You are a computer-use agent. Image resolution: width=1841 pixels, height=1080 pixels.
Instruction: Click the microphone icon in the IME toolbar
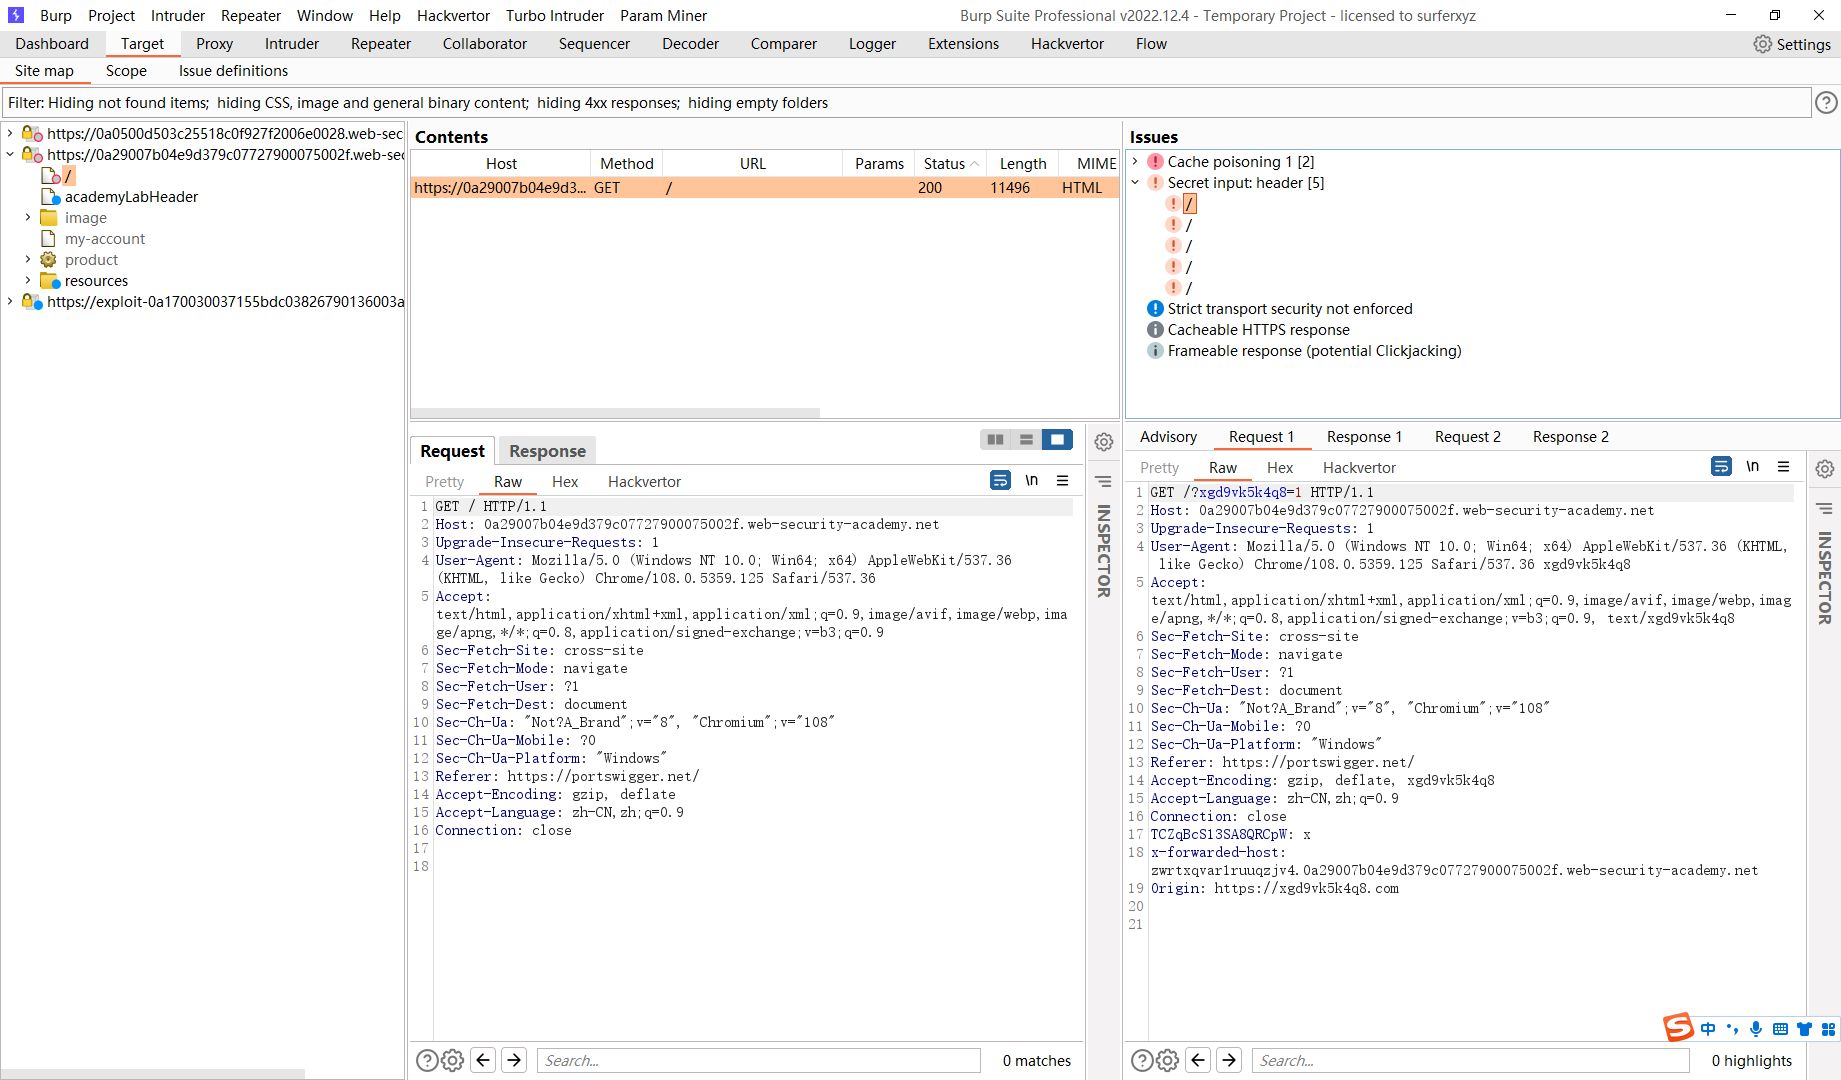1756,1029
